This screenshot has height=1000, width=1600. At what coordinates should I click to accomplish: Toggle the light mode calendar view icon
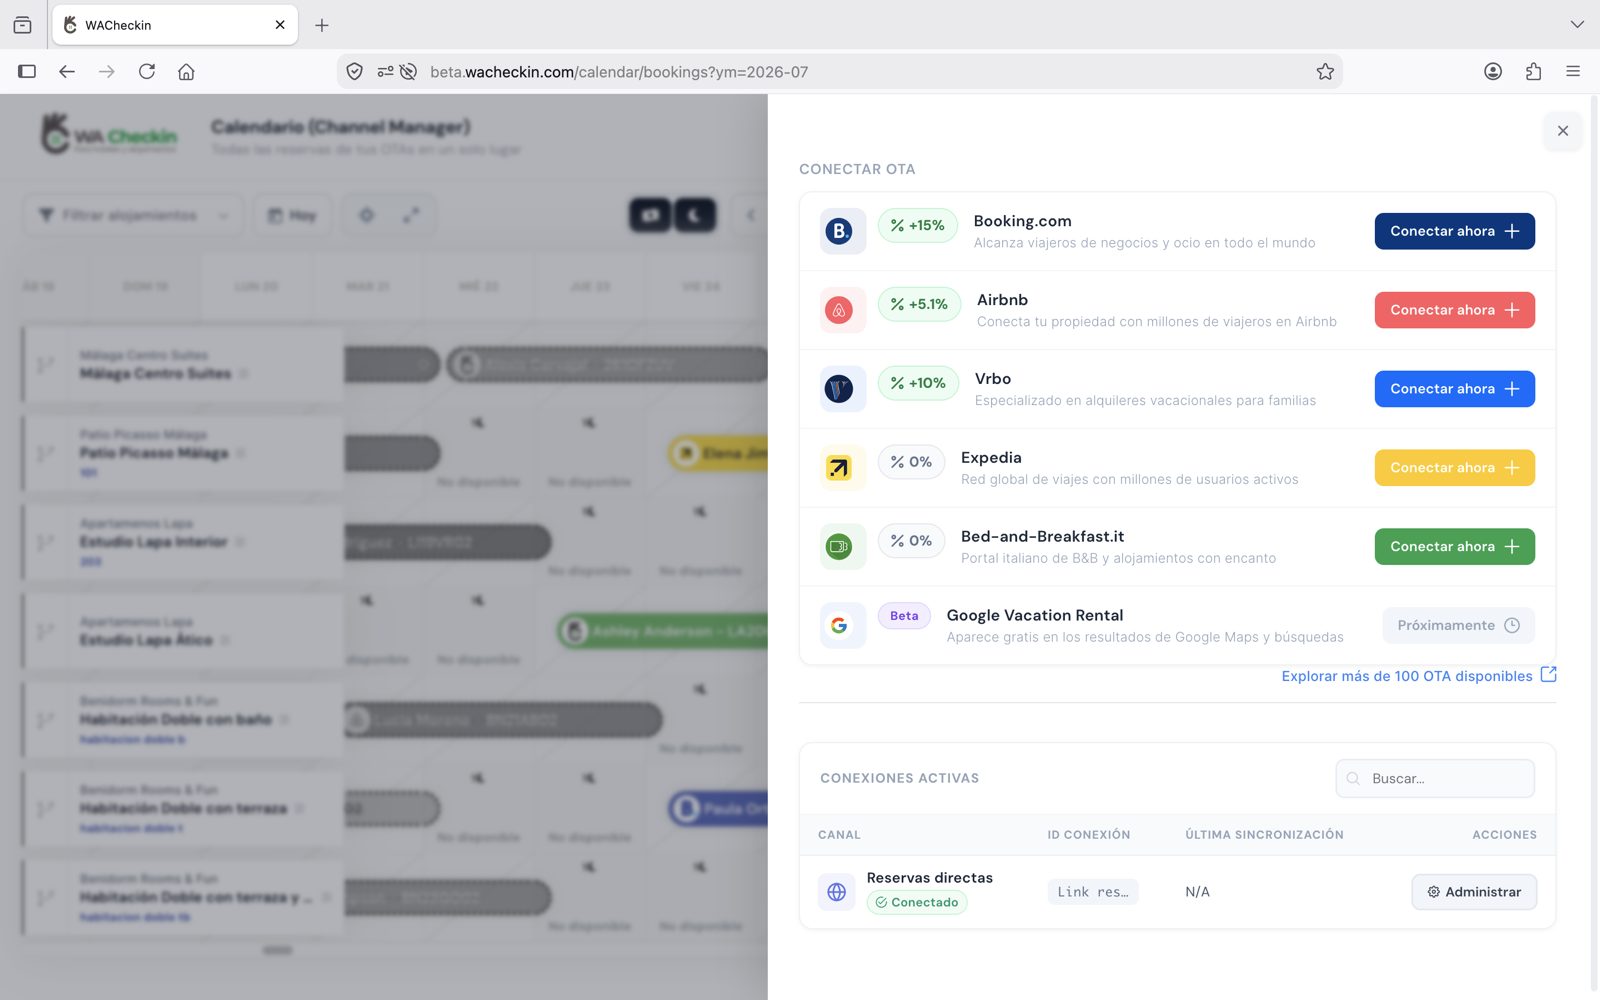[650, 215]
